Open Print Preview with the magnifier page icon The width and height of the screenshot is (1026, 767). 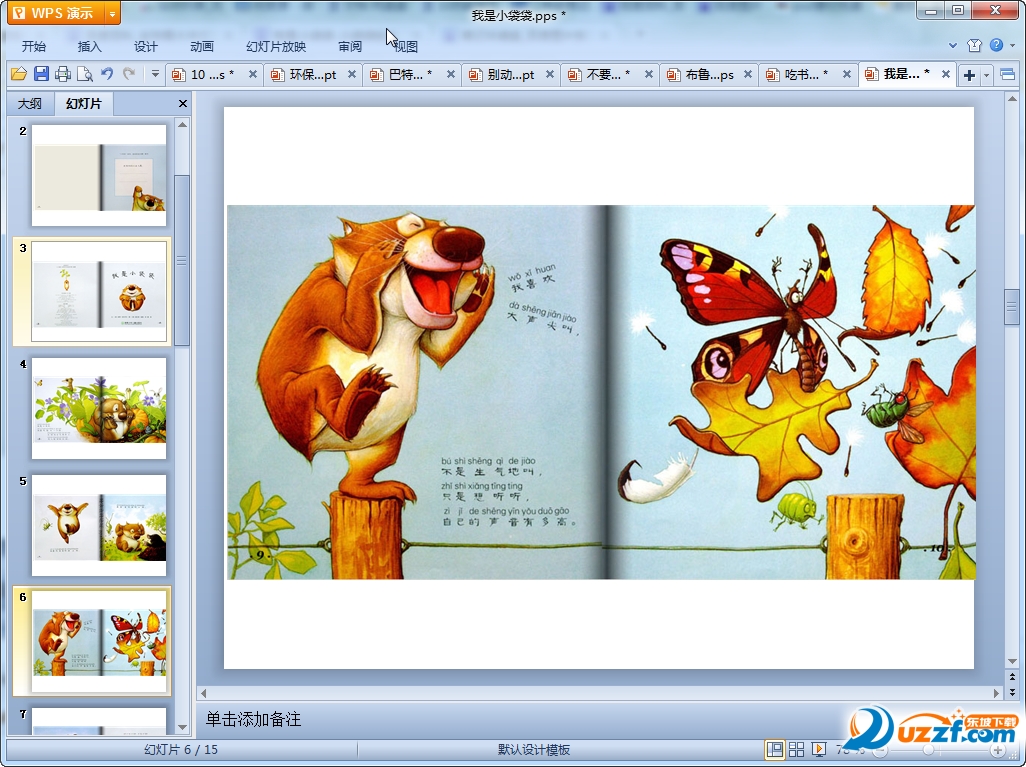pos(84,74)
